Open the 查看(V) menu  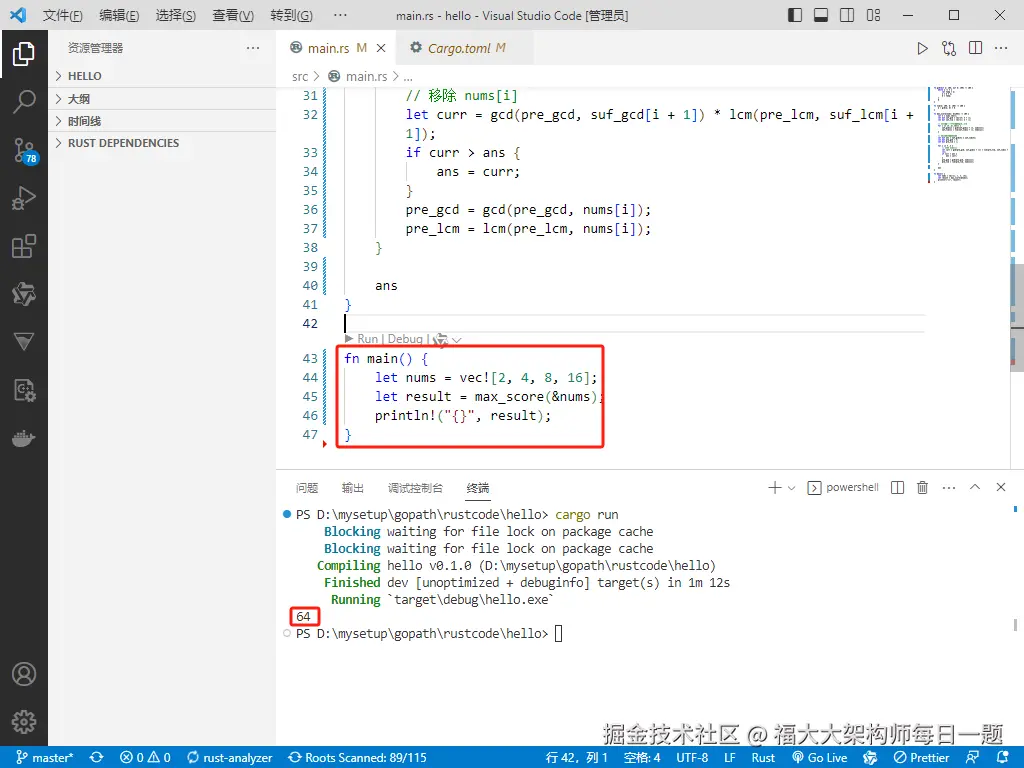(x=233, y=15)
